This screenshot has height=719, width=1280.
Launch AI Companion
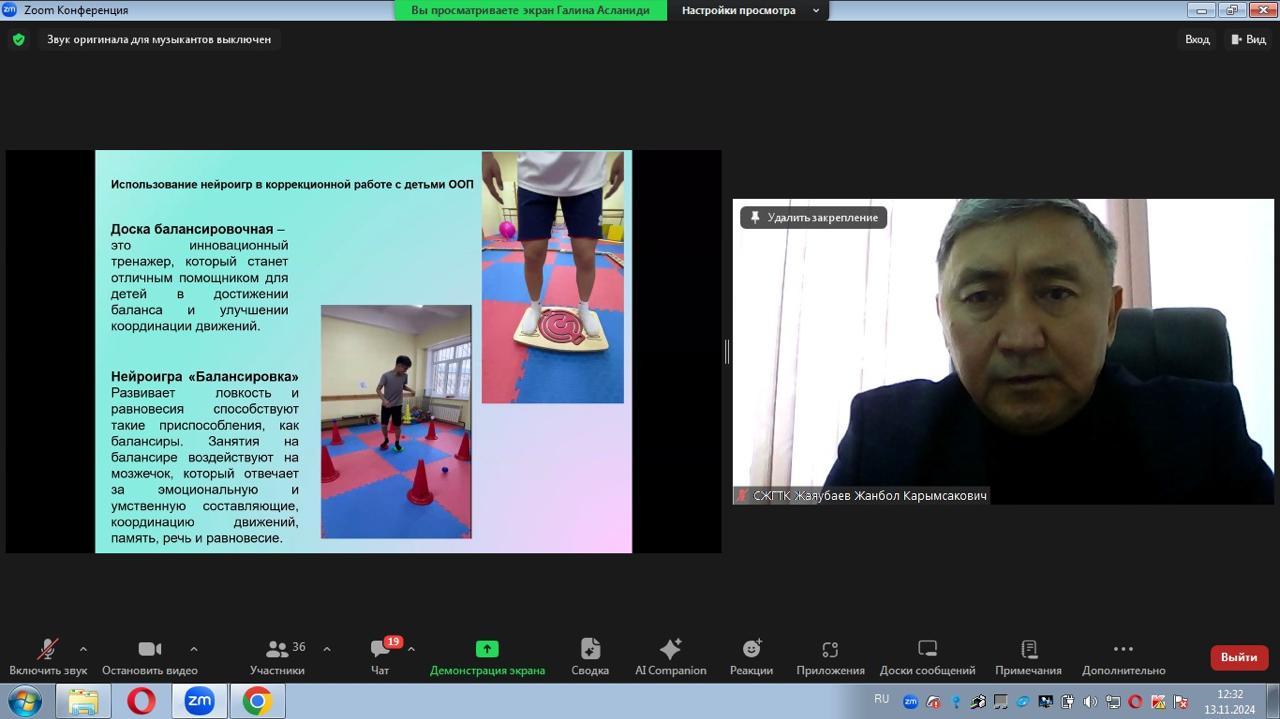pyautogui.click(x=671, y=657)
